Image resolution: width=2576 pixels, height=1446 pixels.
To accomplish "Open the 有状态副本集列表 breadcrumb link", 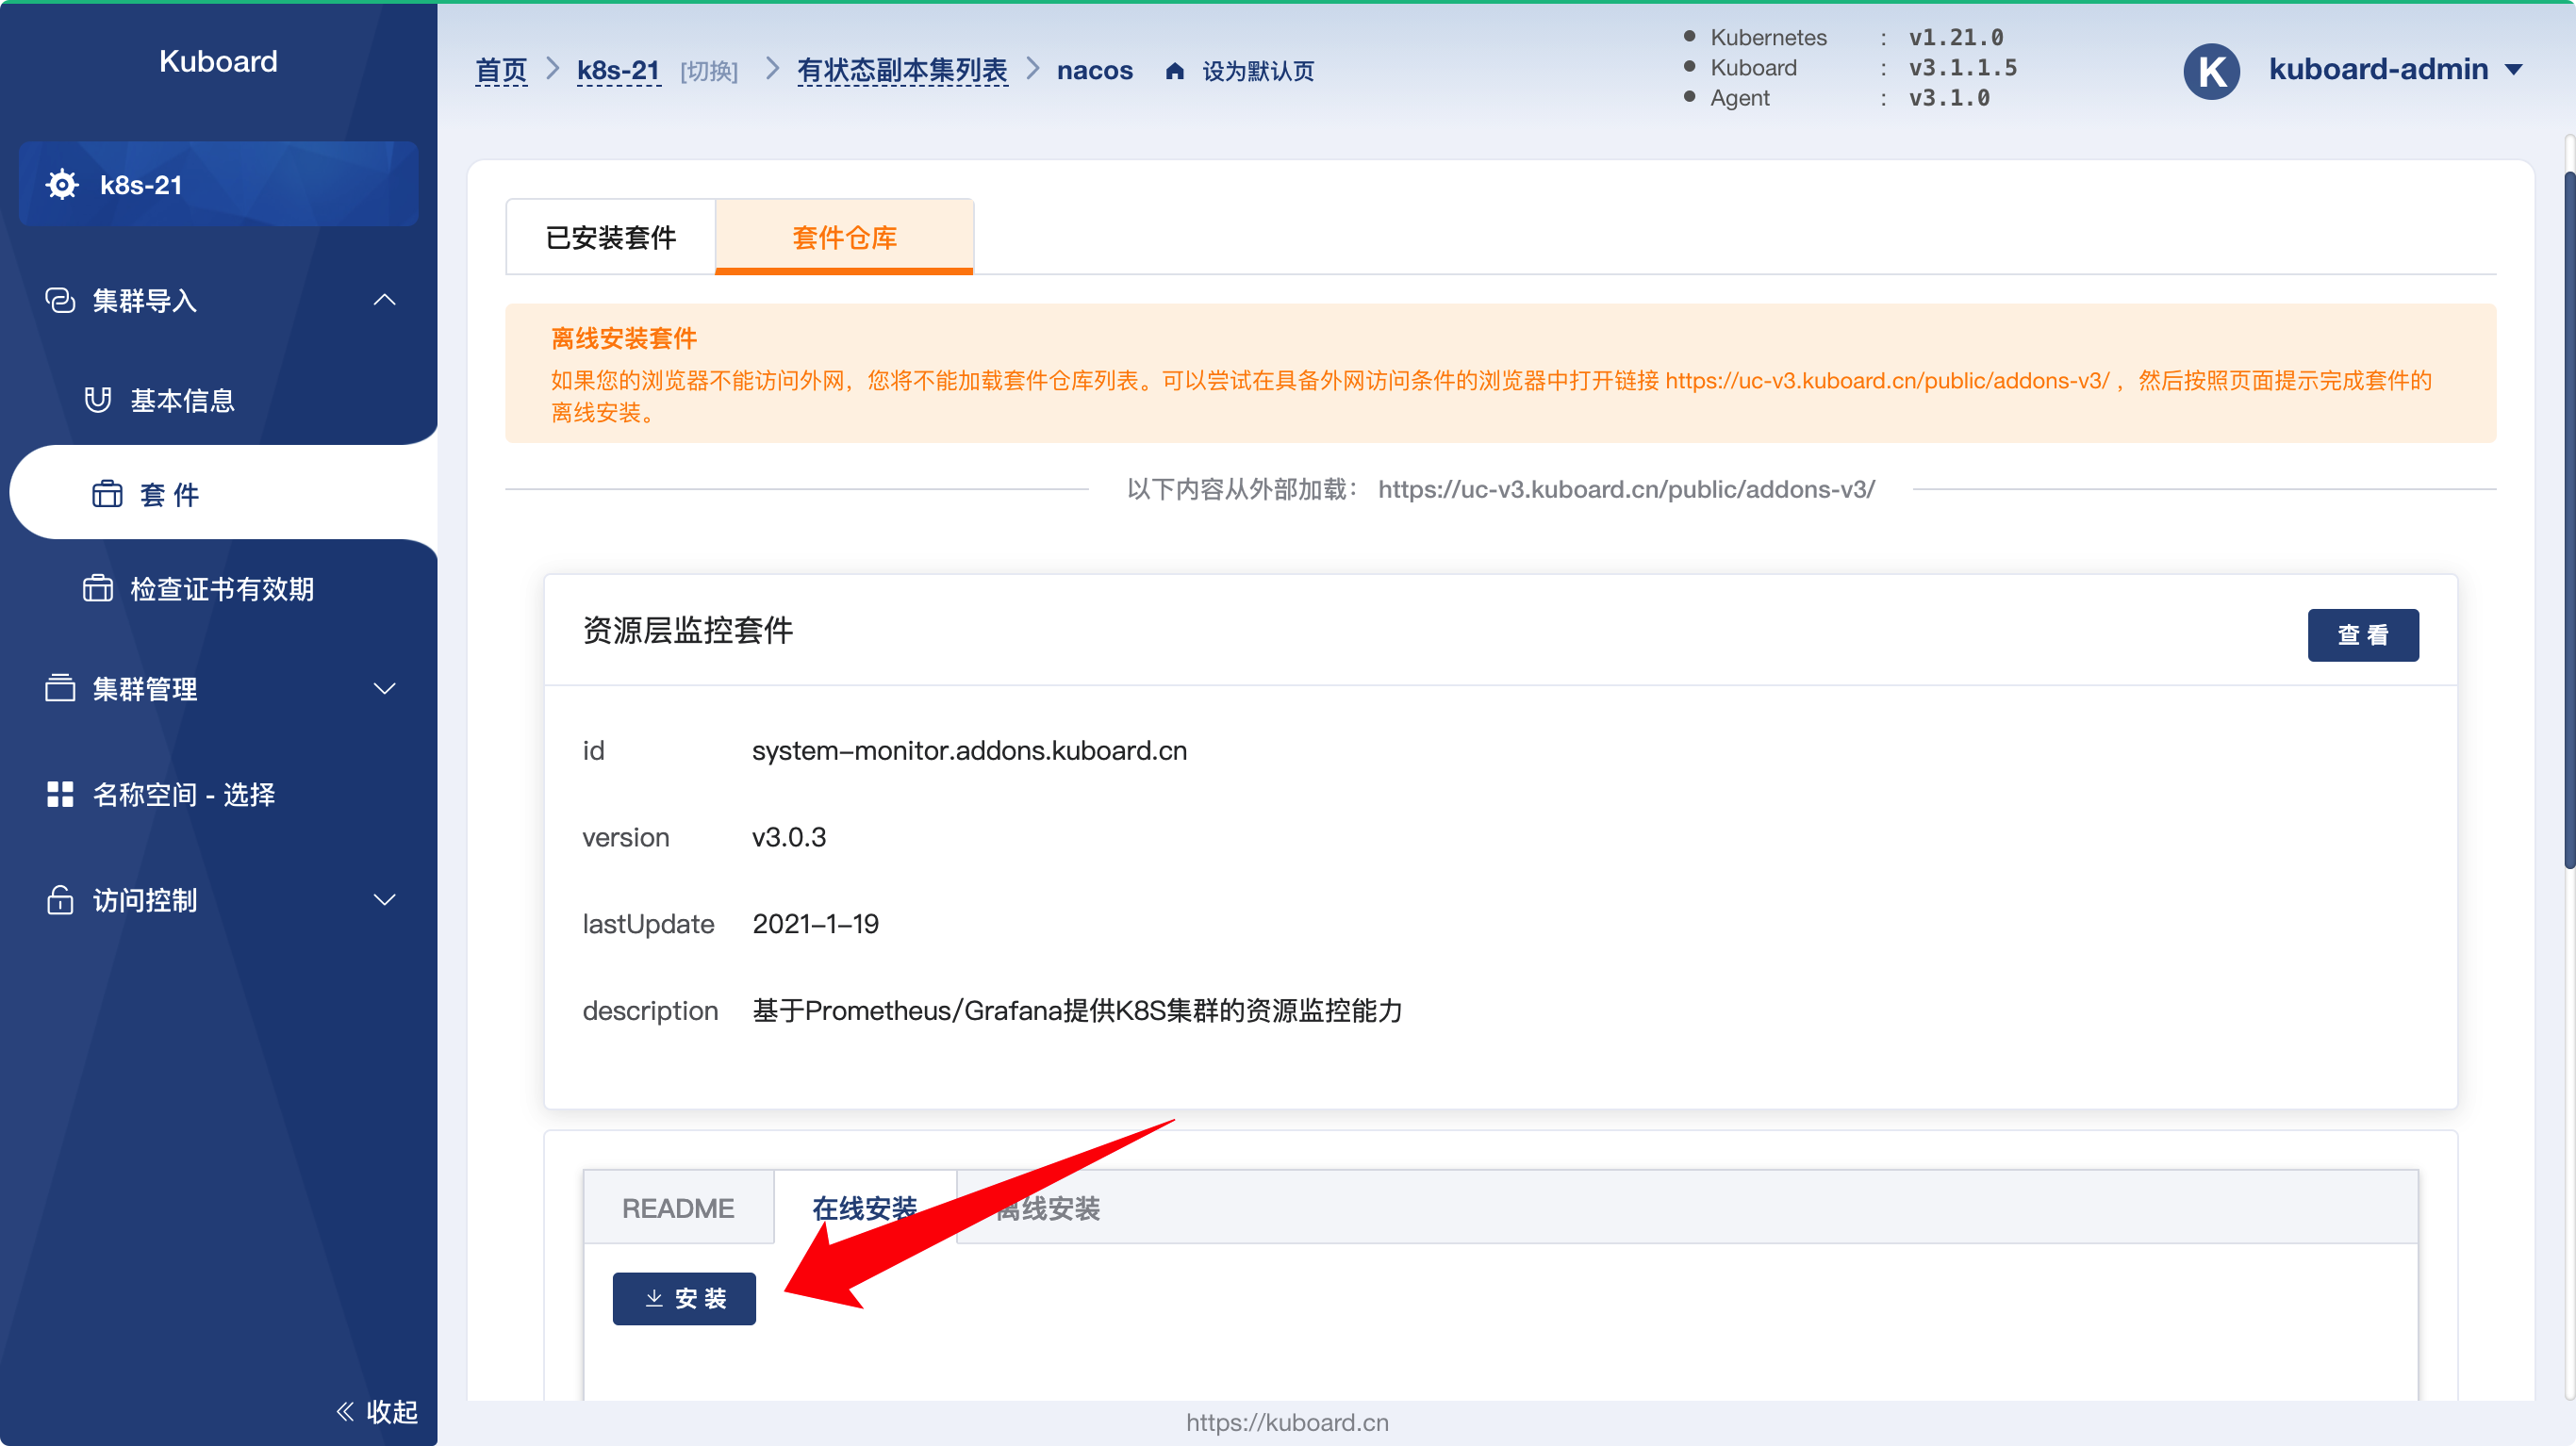I will tap(902, 70).
